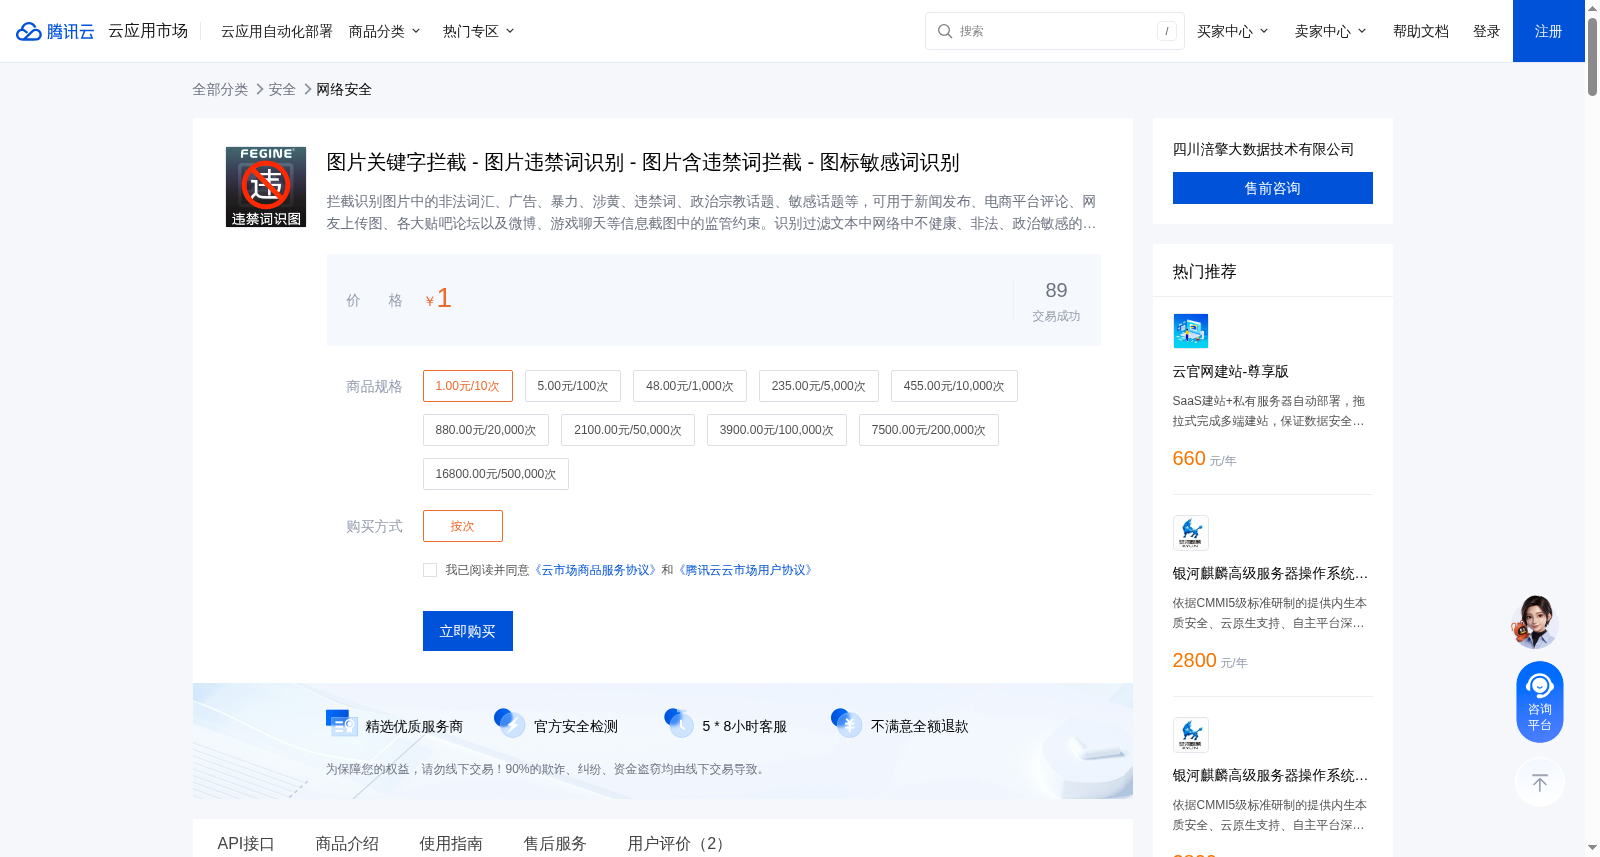Click the 立即购买 button
The image size is (1600, 857).
(x=468, y=631)
